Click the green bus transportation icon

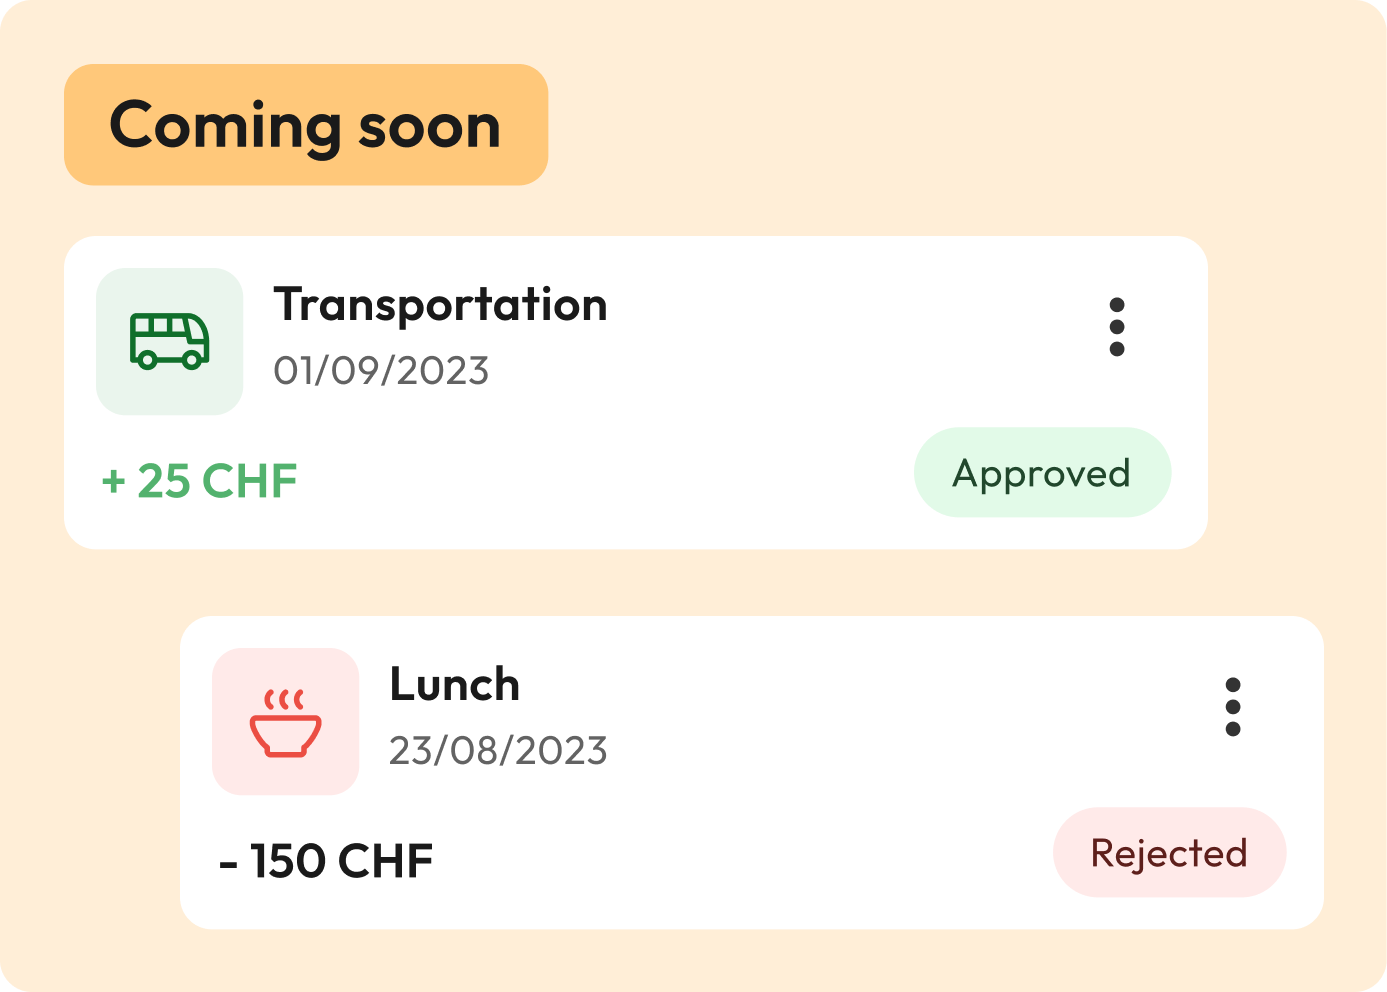[x=169, y=340]
